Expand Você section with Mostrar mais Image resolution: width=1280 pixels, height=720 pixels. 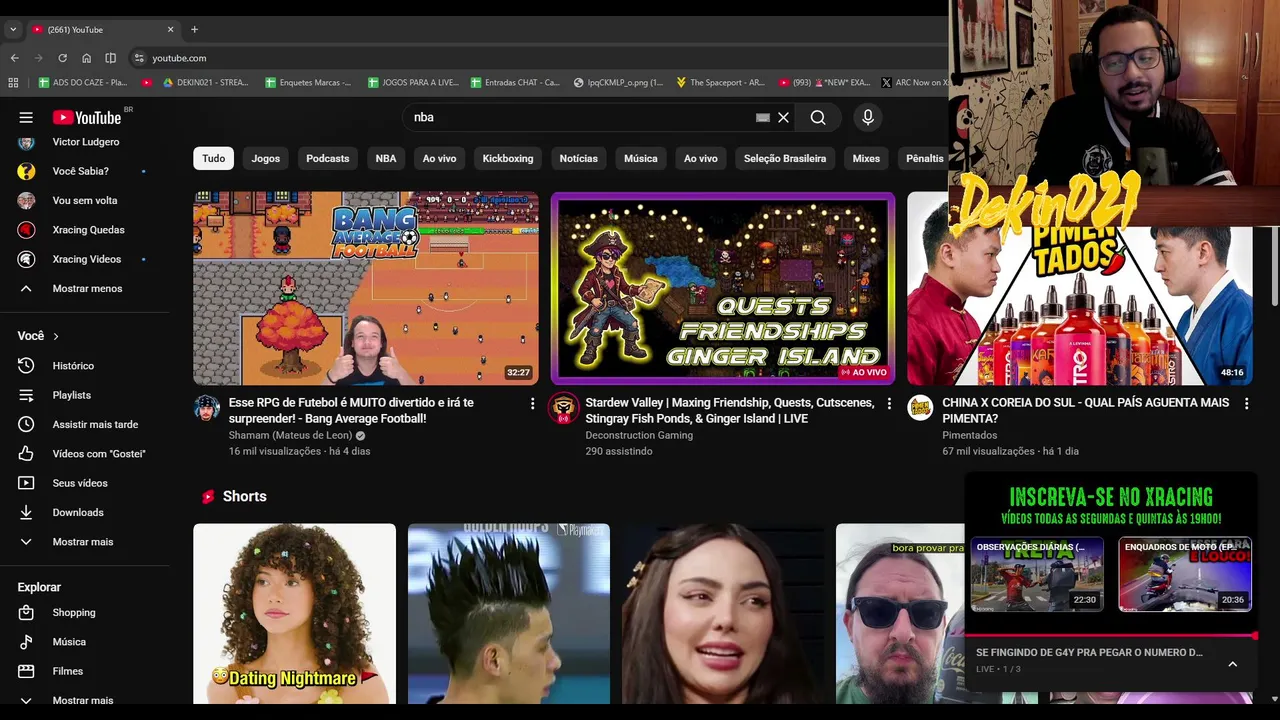(84, 542)
